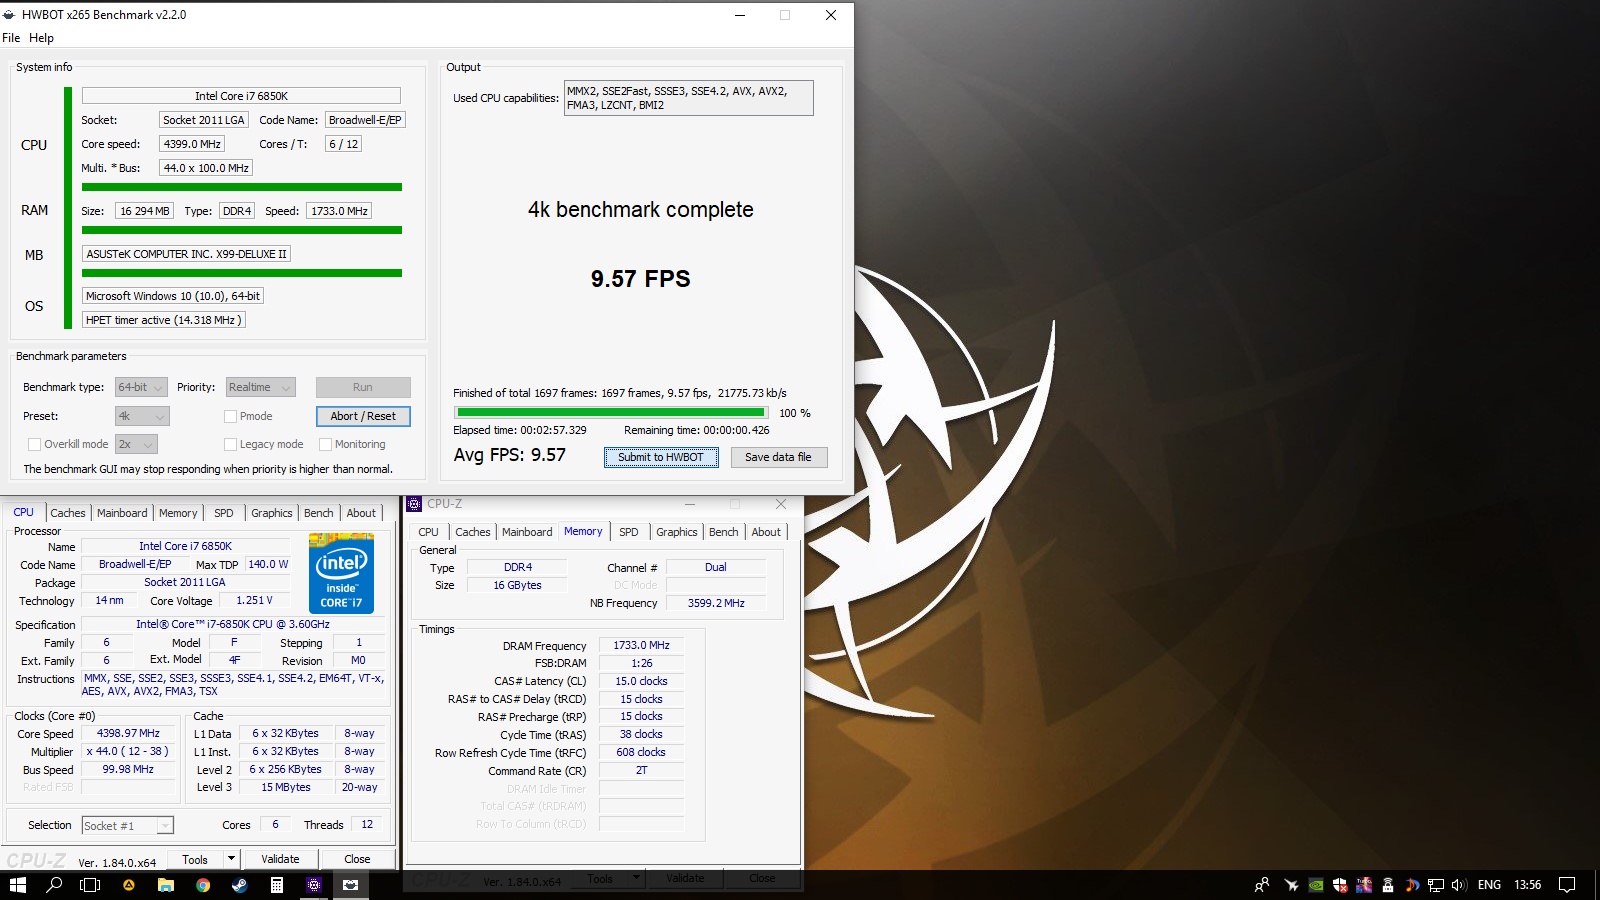This screenshot has height=900, width=1600.
Task: Open File Explorer from the taskbar
Action: (166, 885)
